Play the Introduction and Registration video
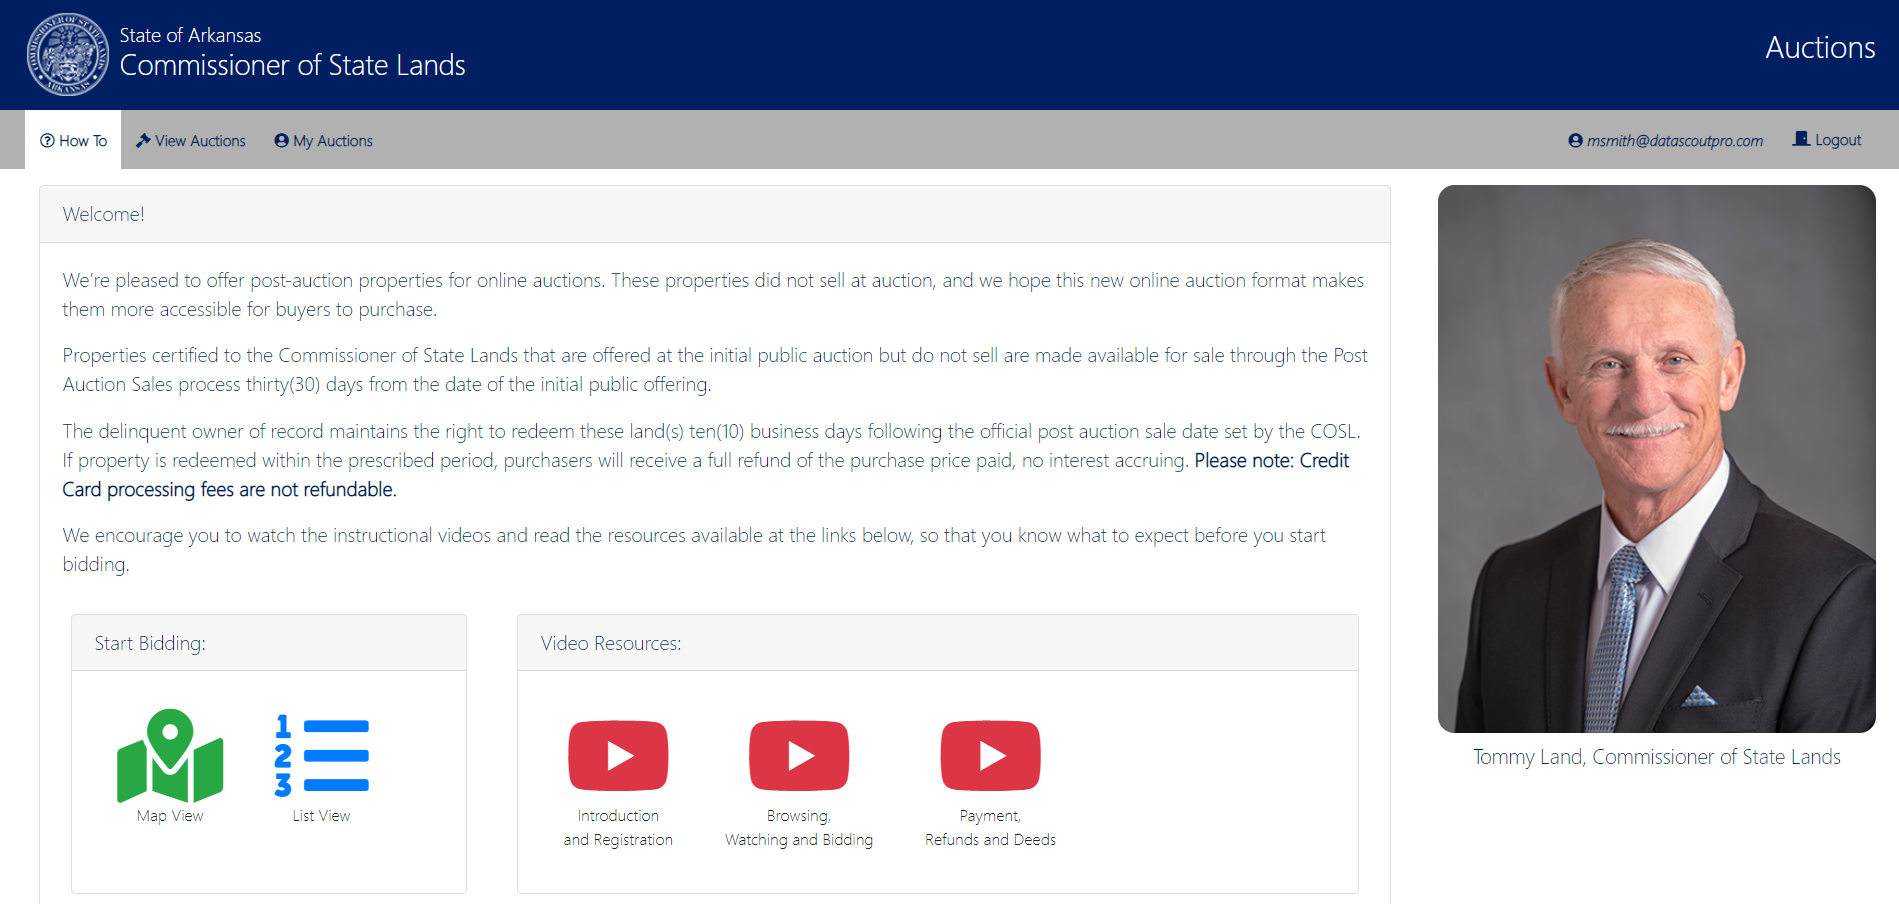This screenshot has height=904, width=1899. 618,756
